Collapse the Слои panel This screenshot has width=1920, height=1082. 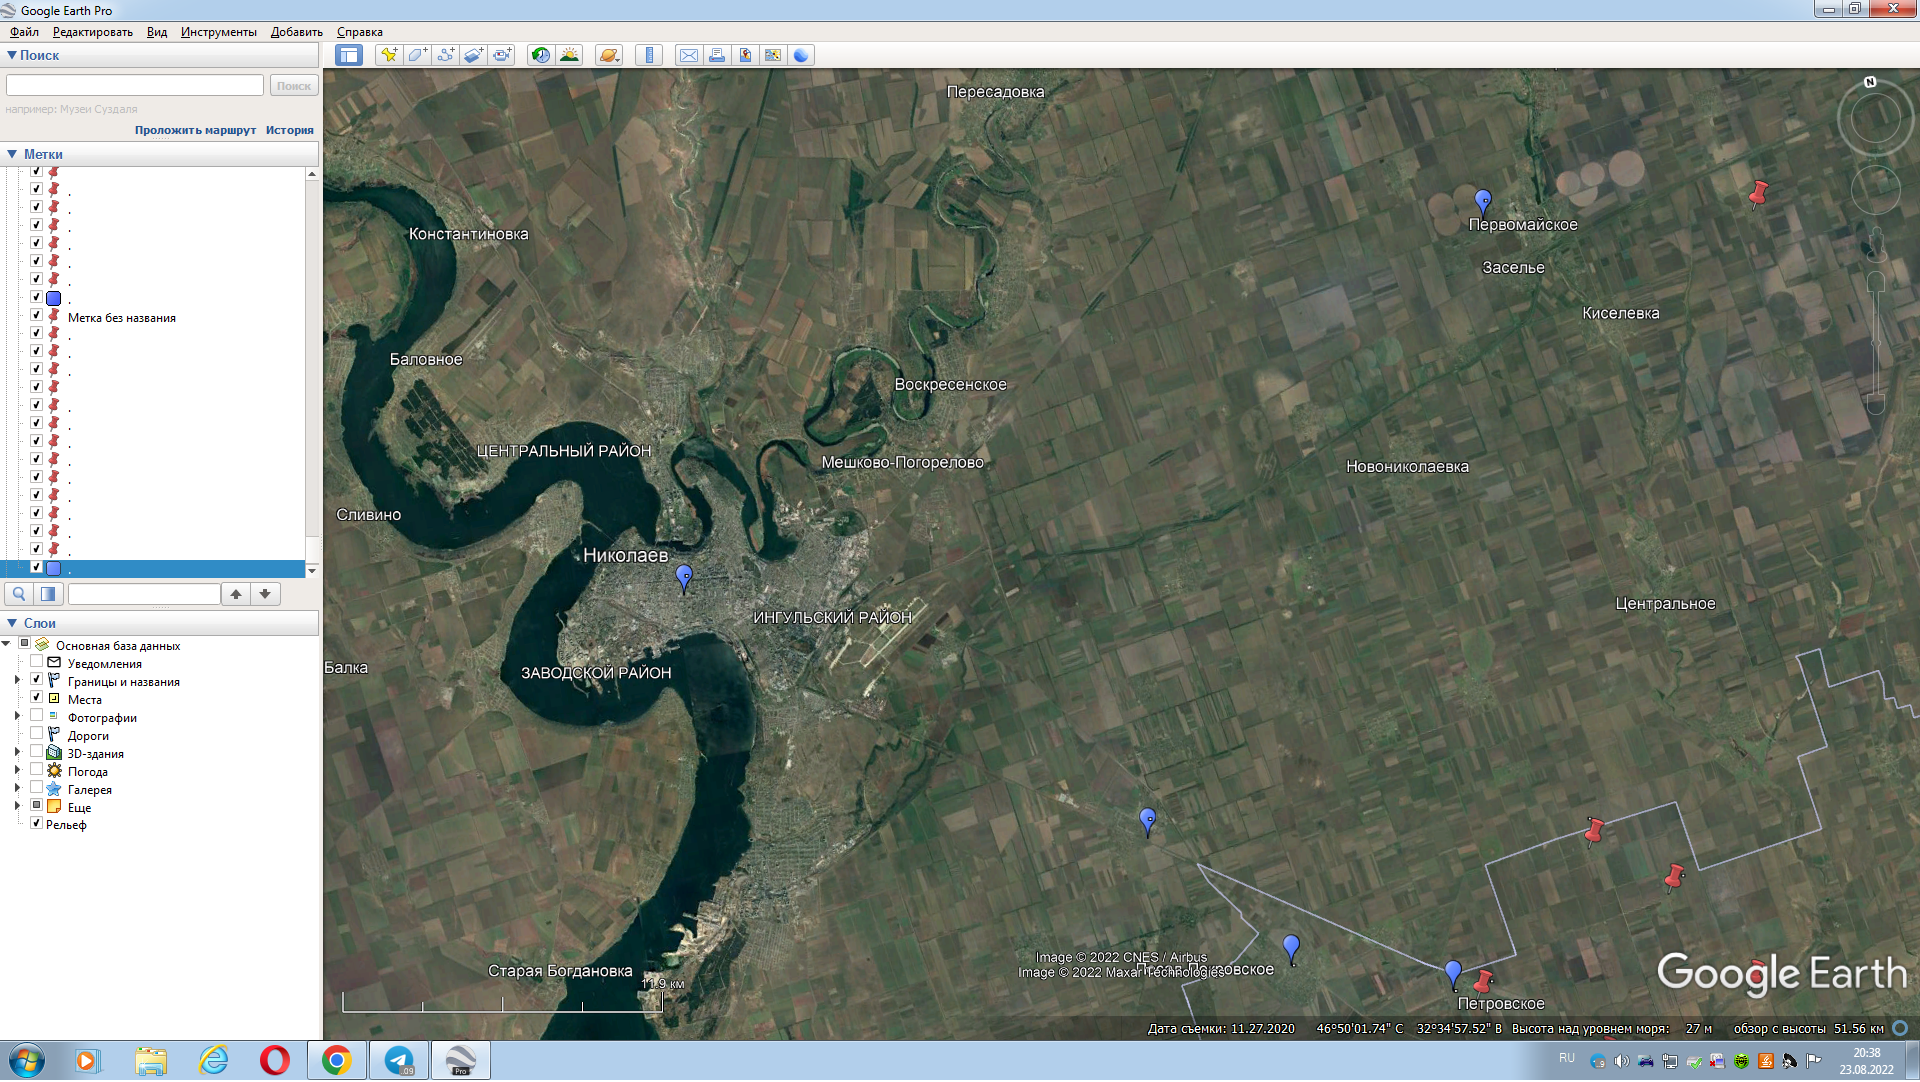pyautogui.click(x=12, y=624)
